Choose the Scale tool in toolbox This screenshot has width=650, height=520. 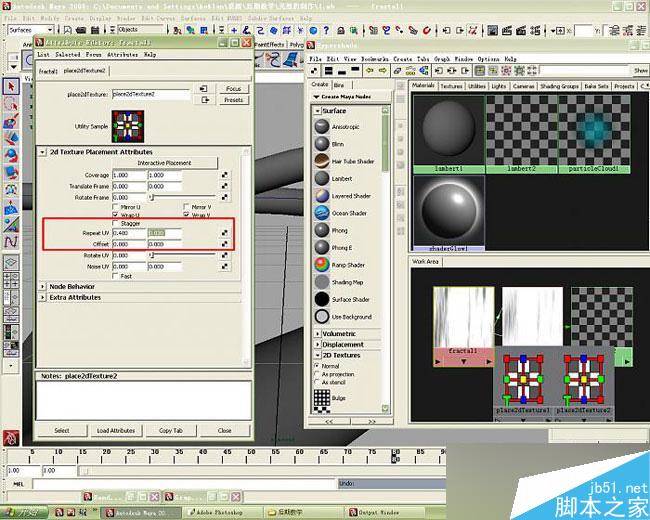click(x=11, y=173)
